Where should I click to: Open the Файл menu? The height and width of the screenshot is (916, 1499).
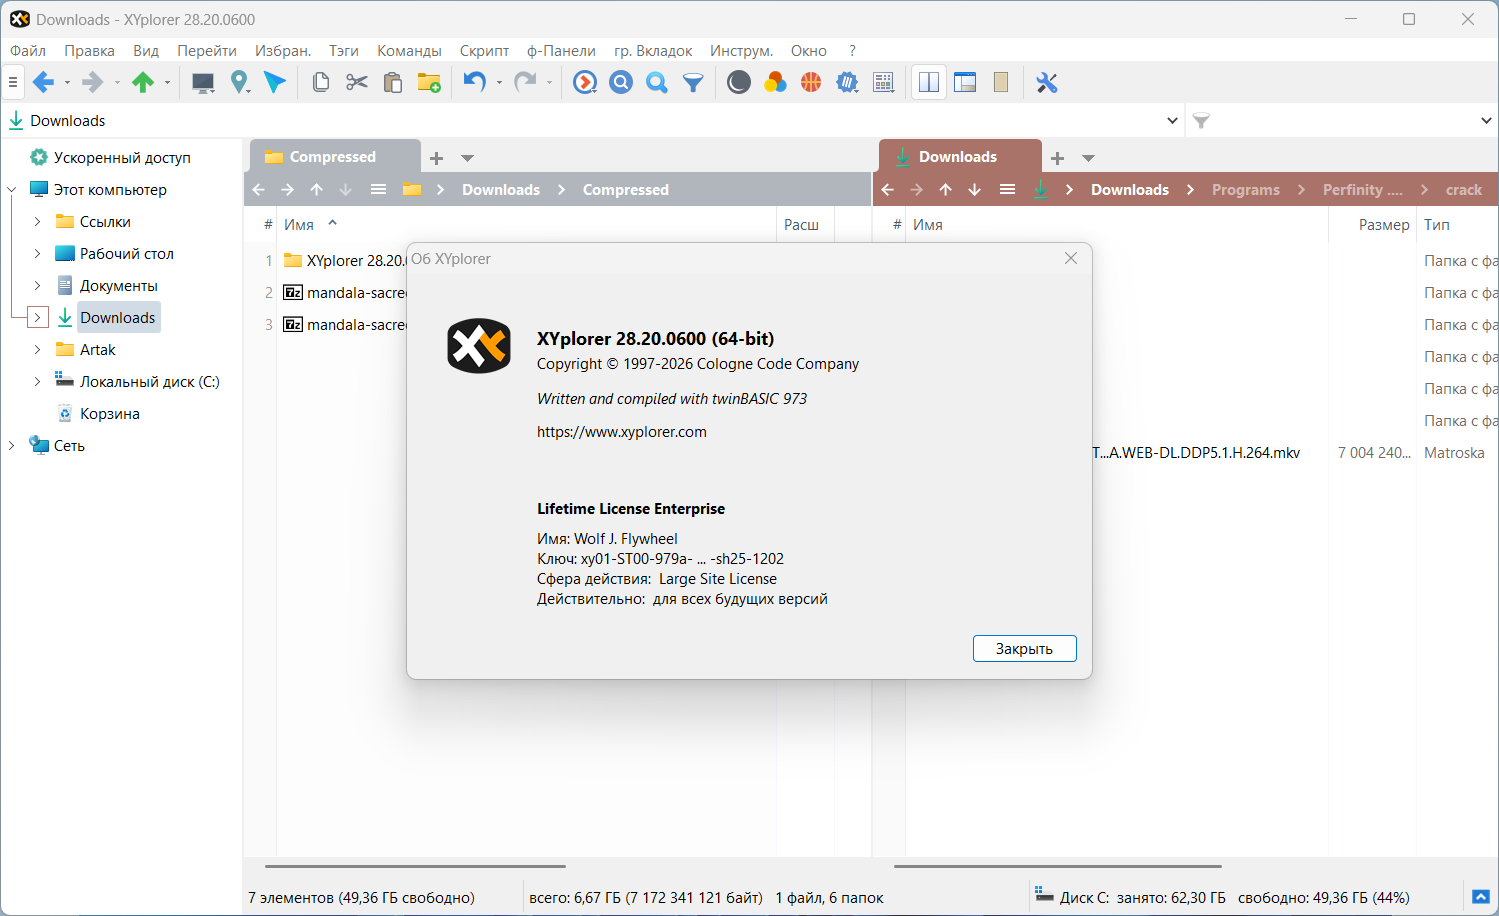(x=28, y=51)
